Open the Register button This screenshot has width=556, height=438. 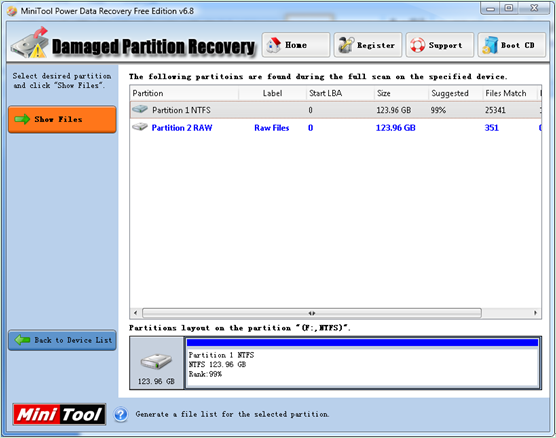[x=368, y=45]
